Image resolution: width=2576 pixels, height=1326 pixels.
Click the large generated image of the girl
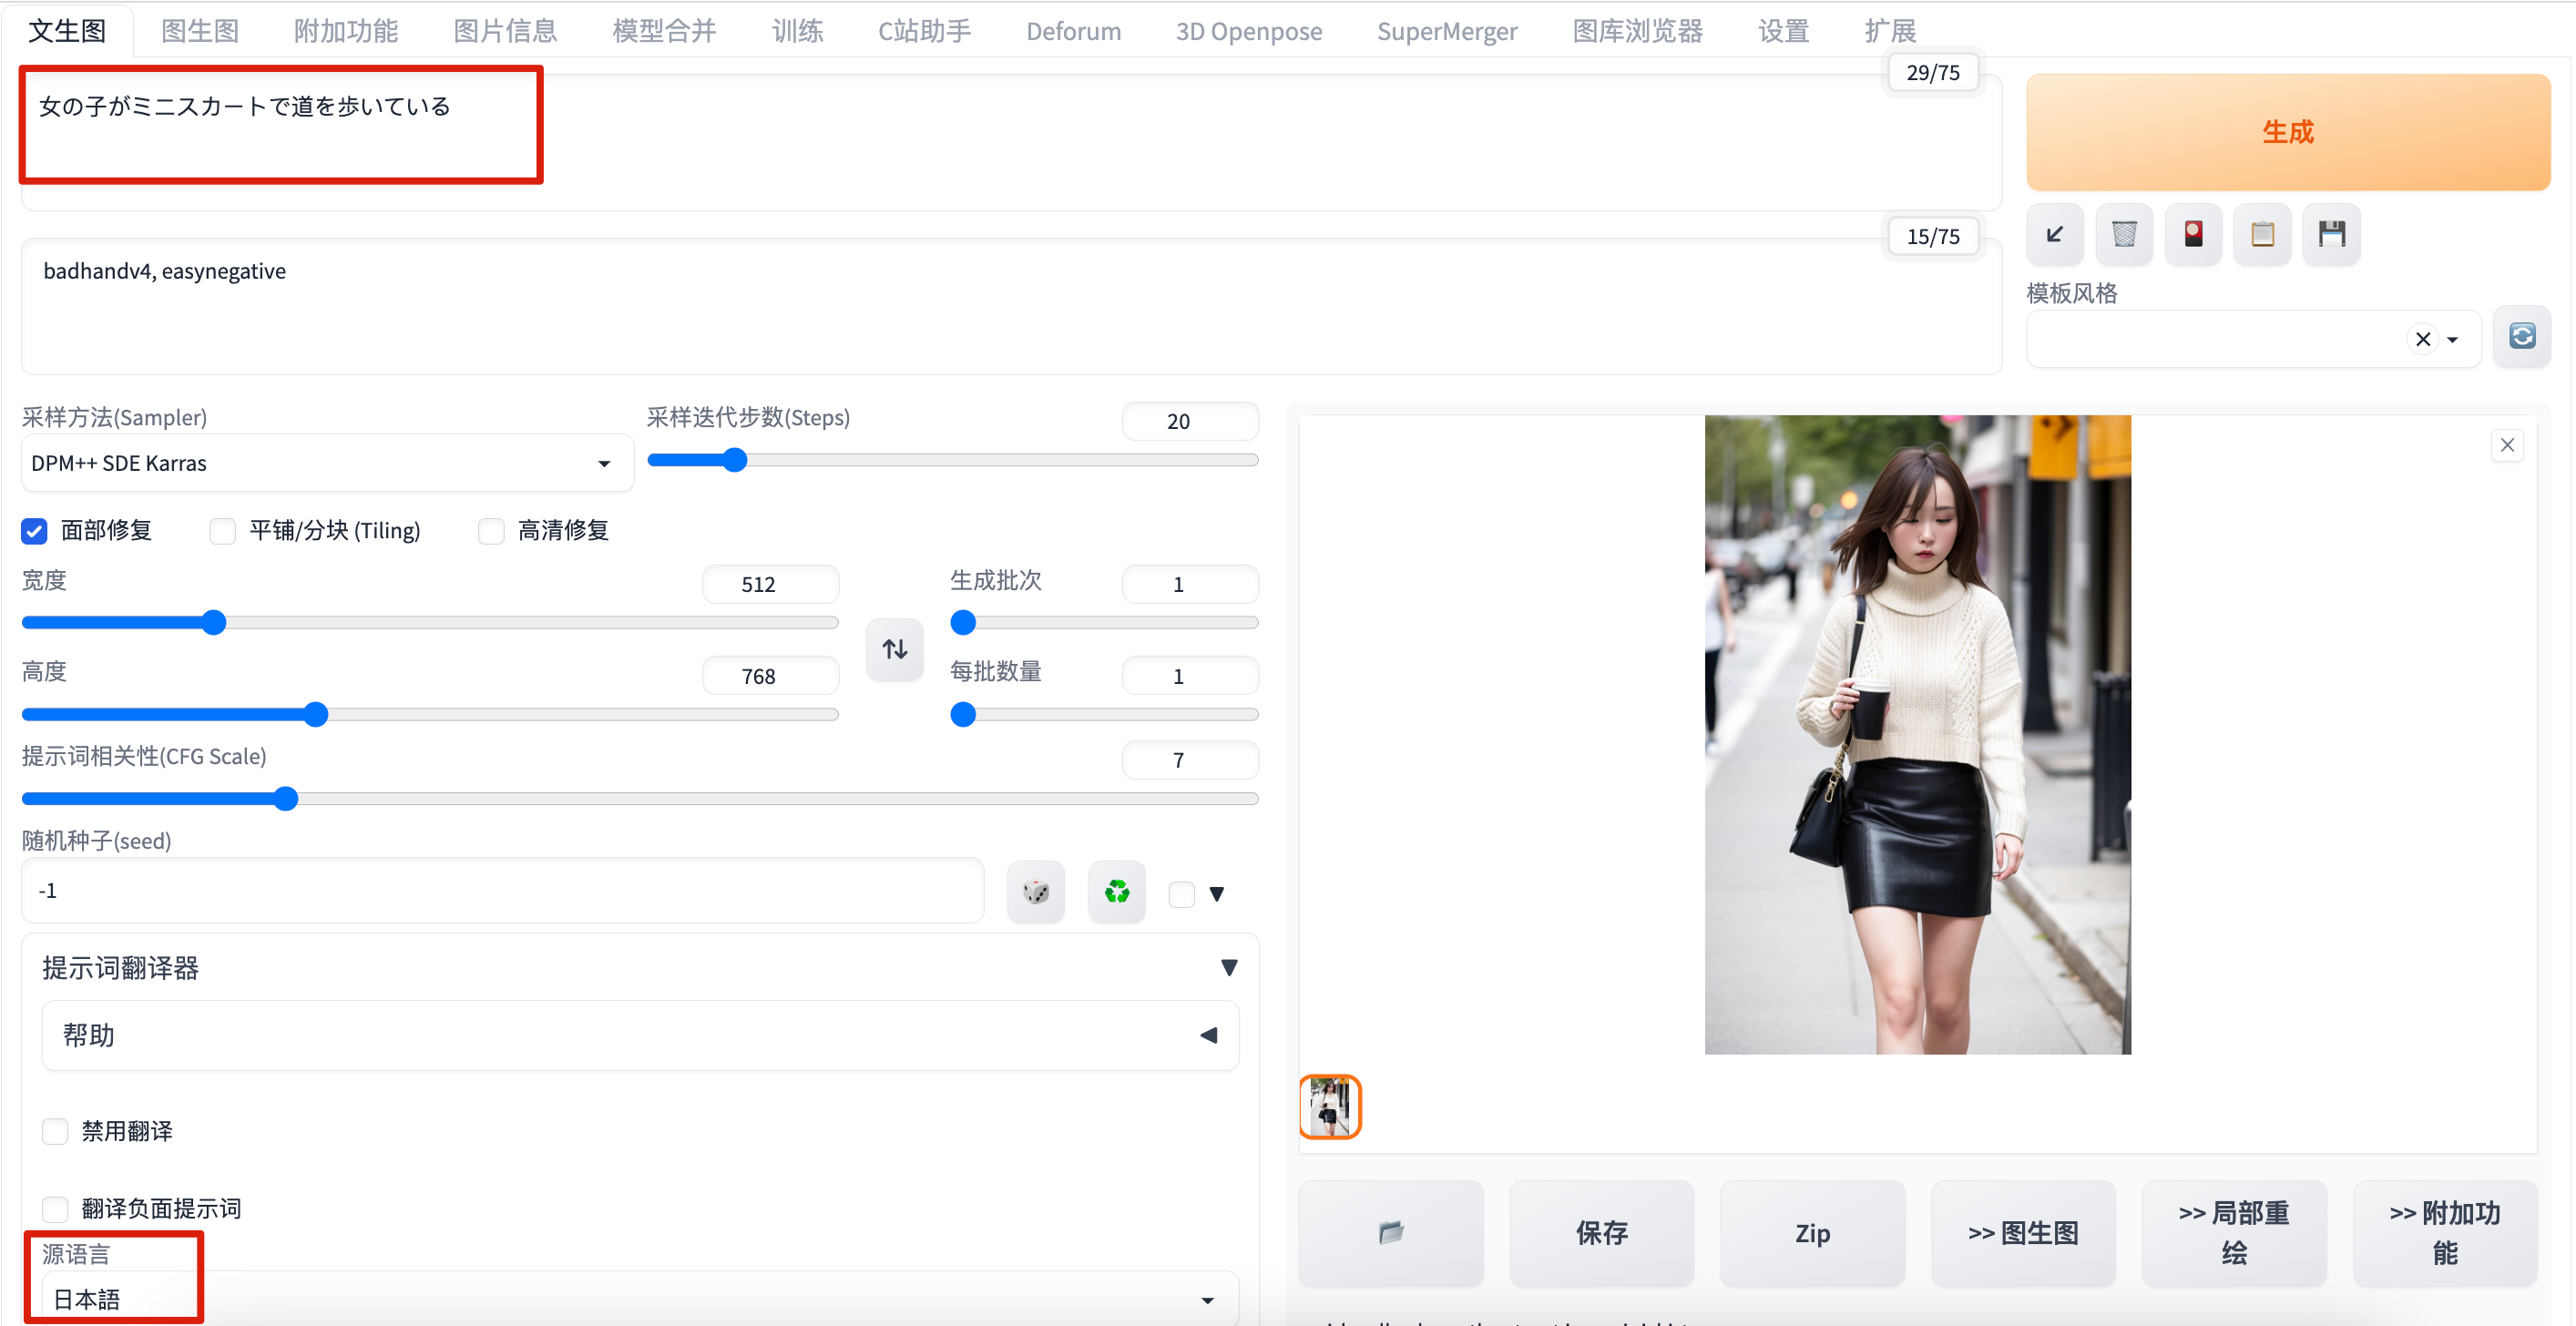(x=1917, y=735)
